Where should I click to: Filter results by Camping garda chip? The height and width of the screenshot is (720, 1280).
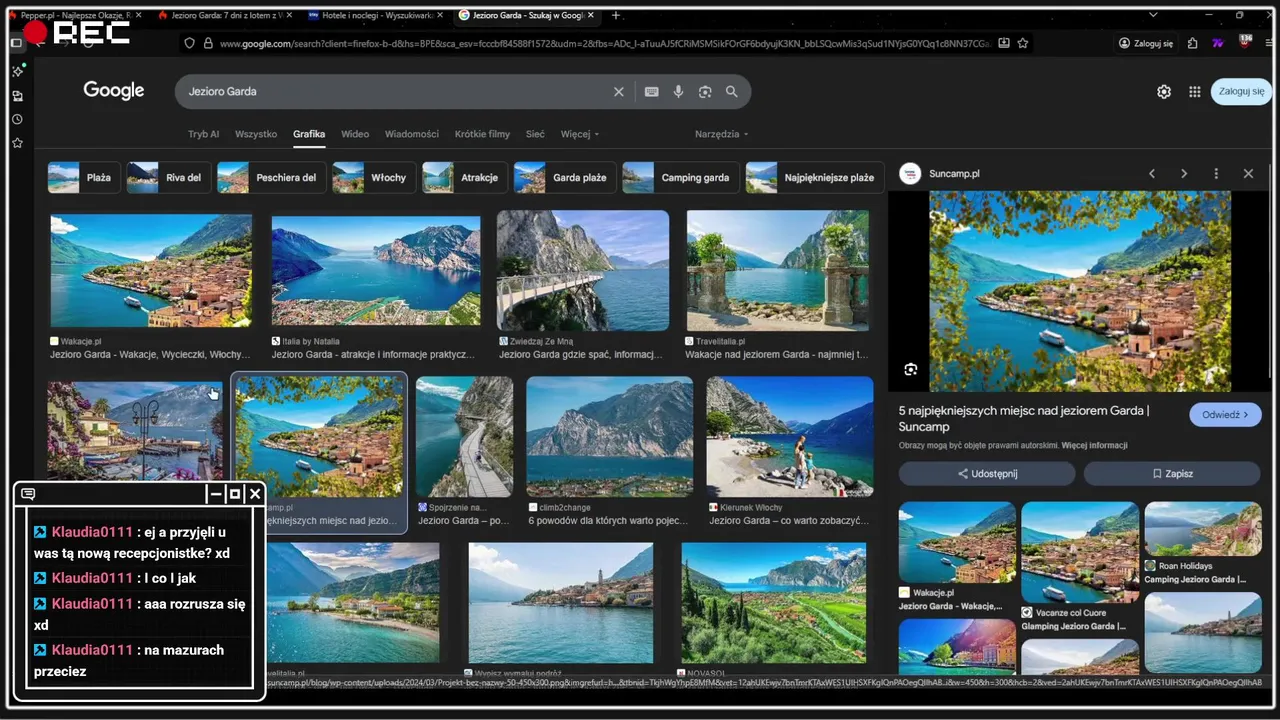click(x=681, y=177)
